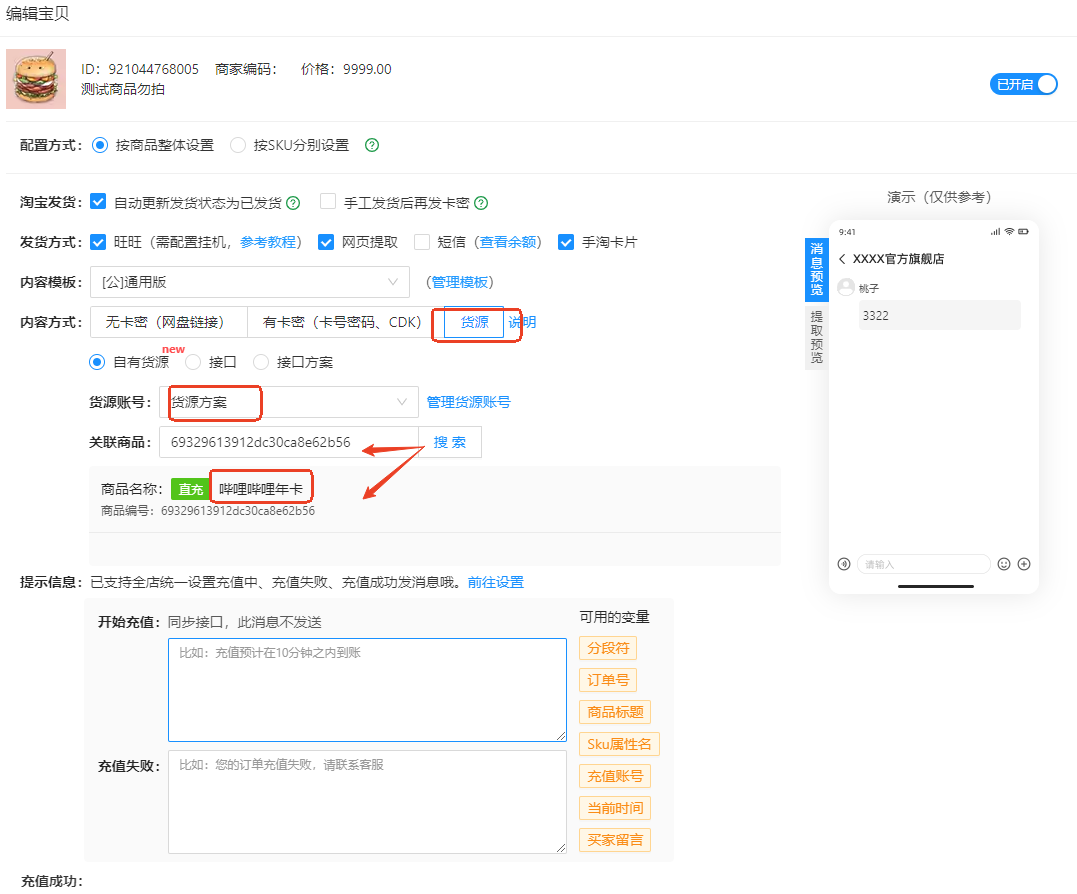
Task: Insert Sku属性名 variable
Action: coord(620,744)
